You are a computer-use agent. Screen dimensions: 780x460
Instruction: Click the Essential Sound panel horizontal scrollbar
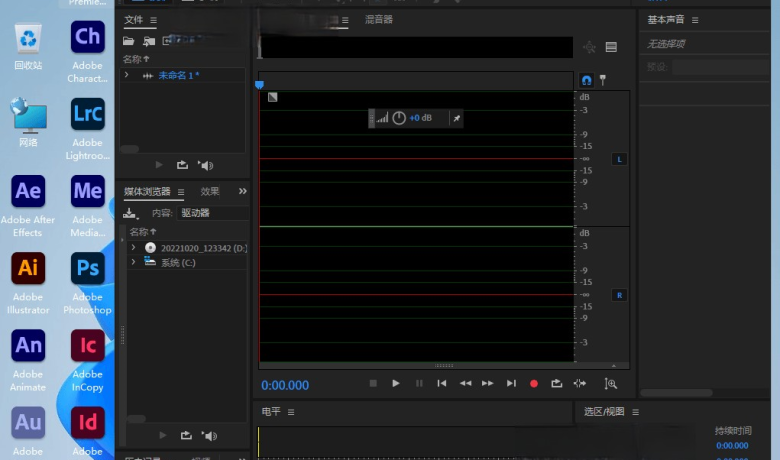[677, 393]
